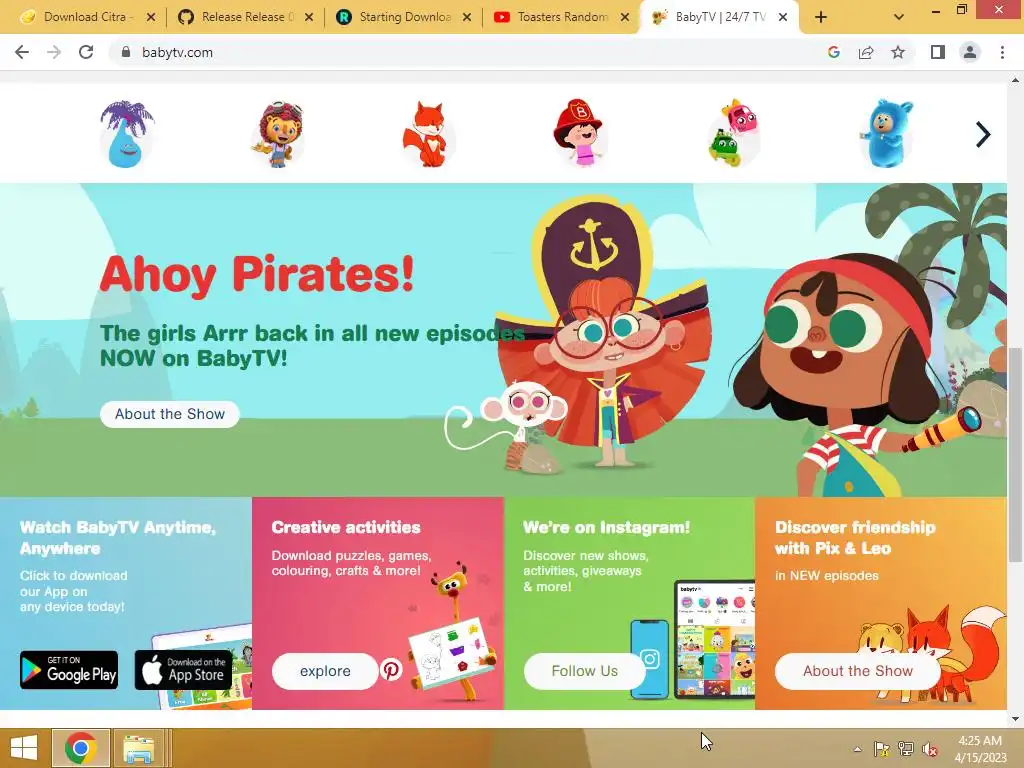This screenshot has height=768, width=1024.
Task: Share this page icon
Action: pyautogui.click(x=866, y=52)
